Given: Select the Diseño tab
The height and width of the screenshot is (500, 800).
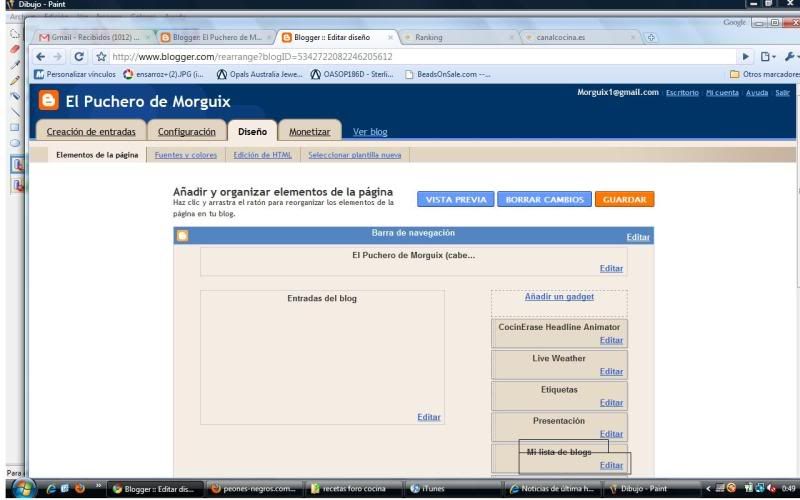Looking at the screenshot, I should click(x=252, y=132).
